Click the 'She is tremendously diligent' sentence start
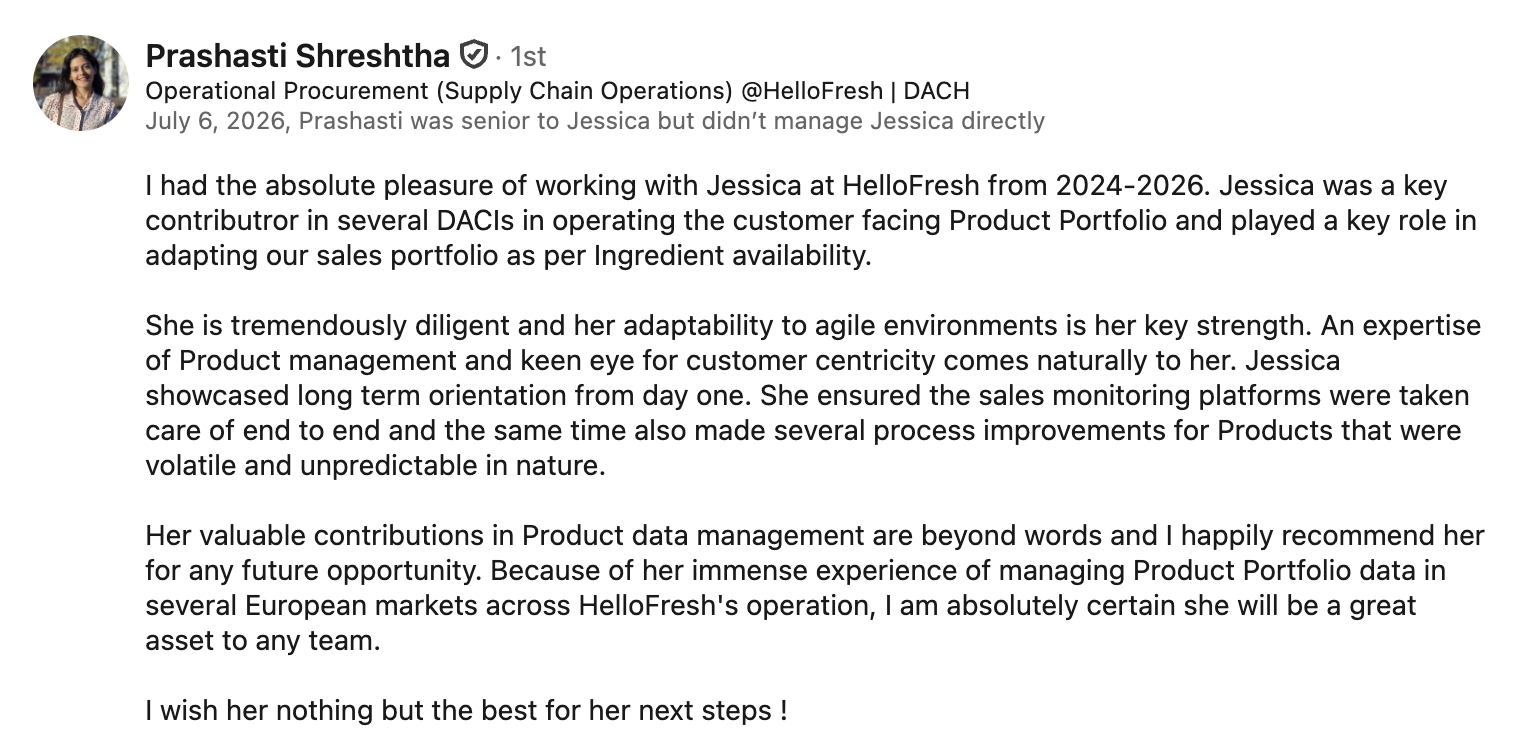 [x=341, y=326]
